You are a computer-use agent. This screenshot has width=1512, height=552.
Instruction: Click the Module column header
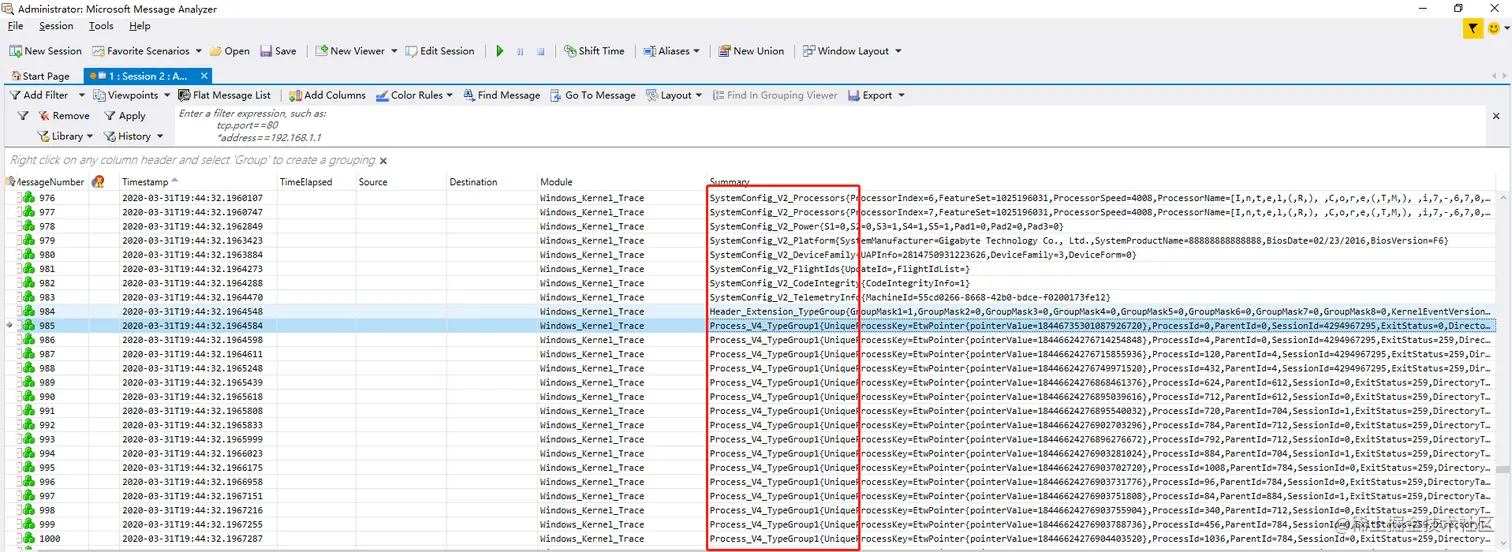[x=622, y=182]
